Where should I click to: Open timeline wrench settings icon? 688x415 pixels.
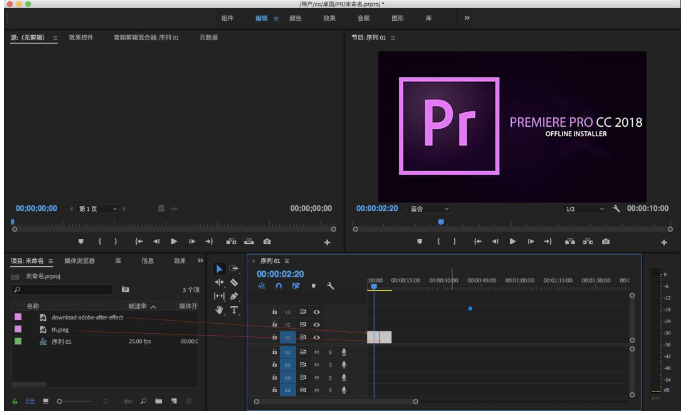pyautogui.click(x=330, y=286)
